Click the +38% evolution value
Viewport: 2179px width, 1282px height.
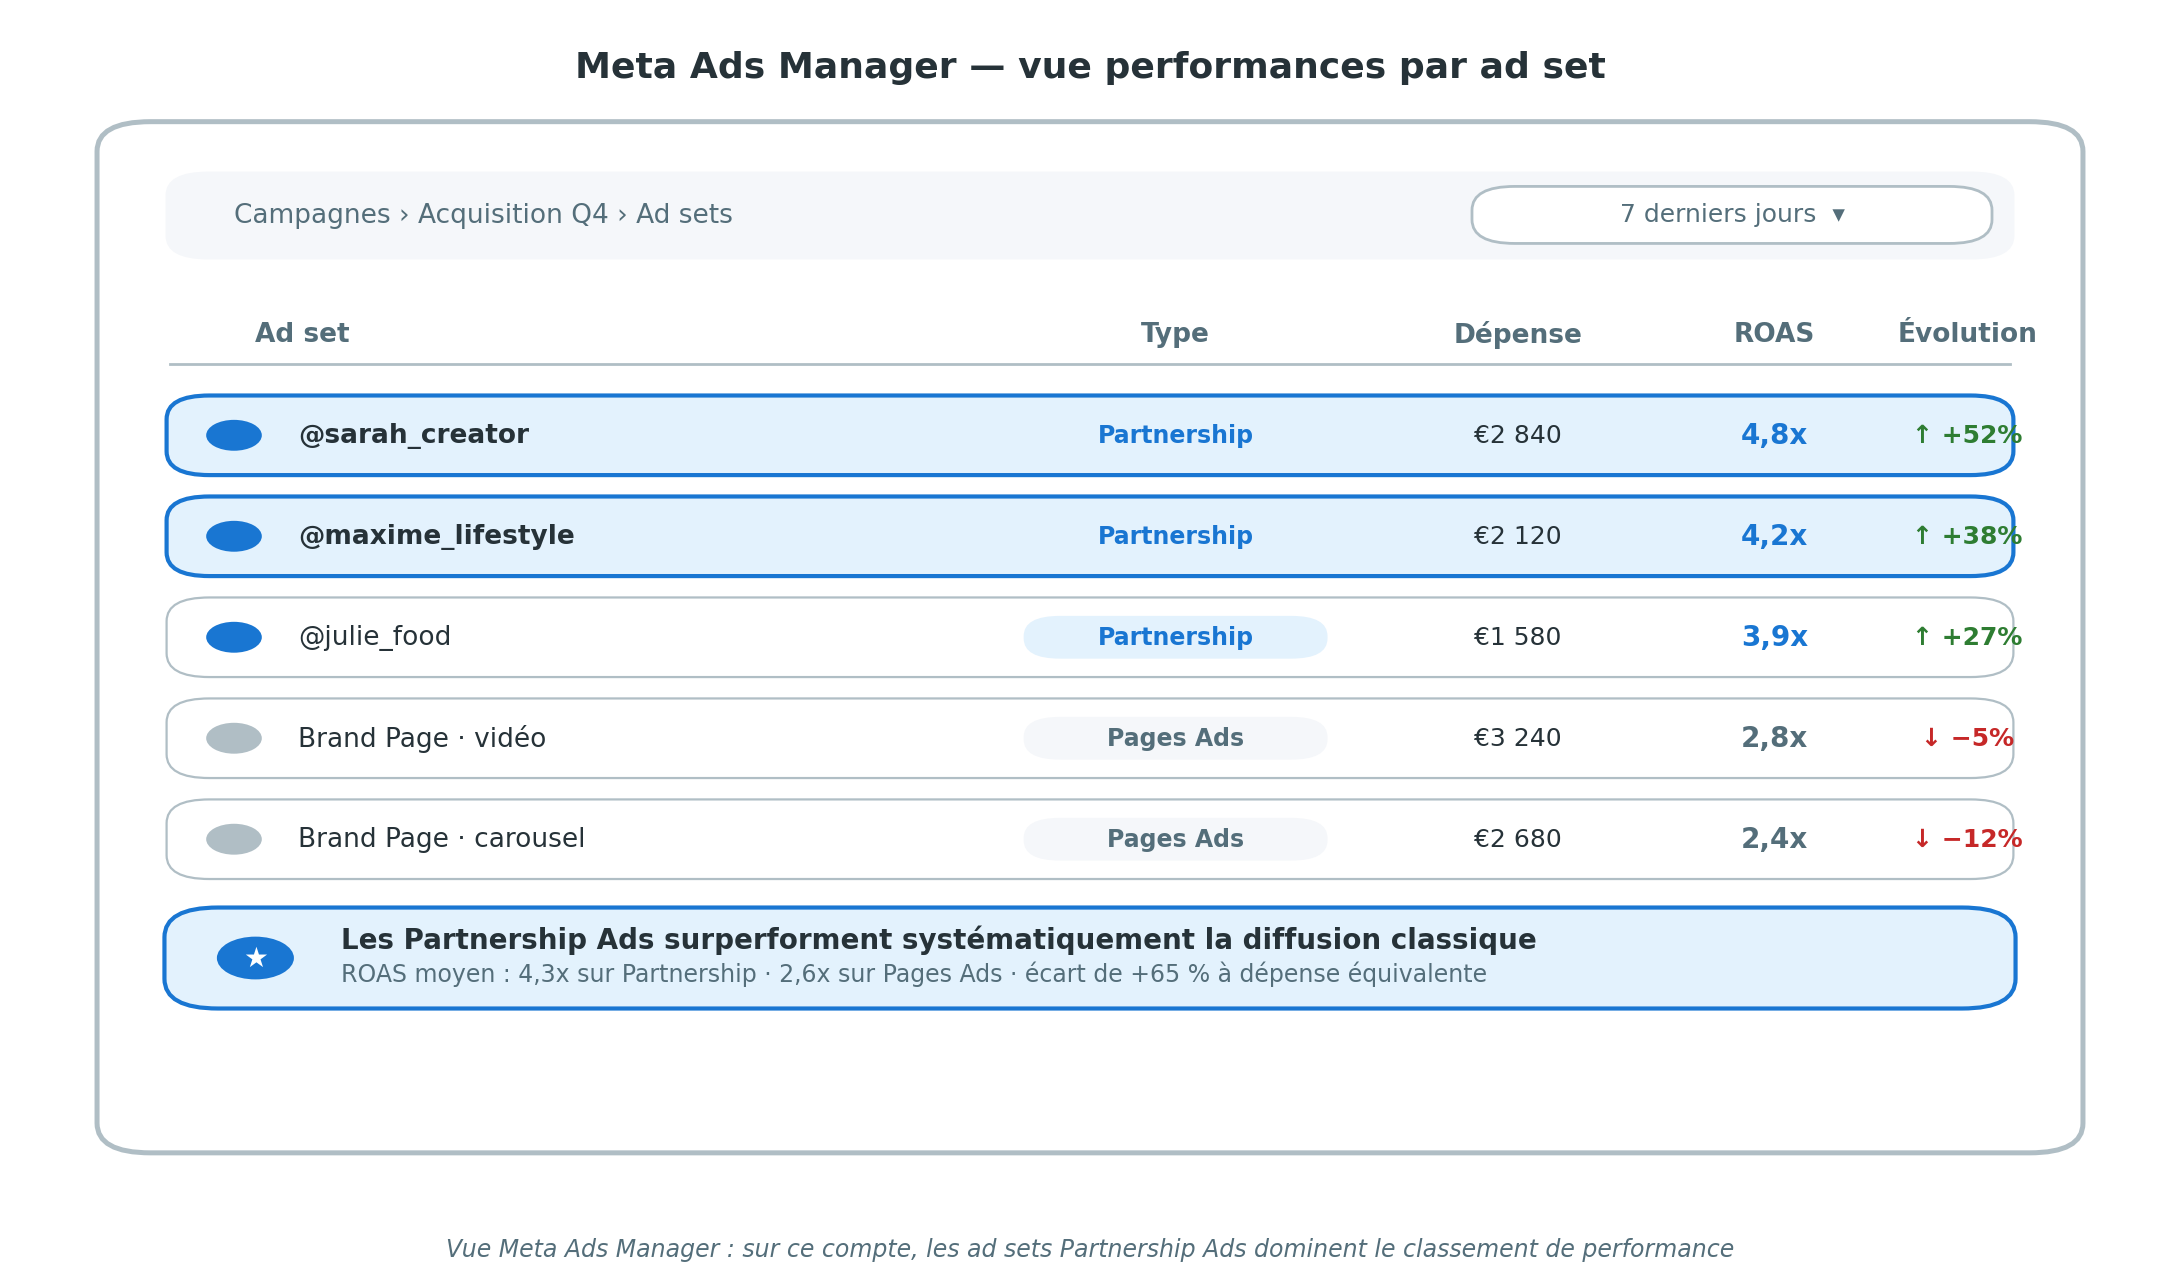click(1967, 536)
